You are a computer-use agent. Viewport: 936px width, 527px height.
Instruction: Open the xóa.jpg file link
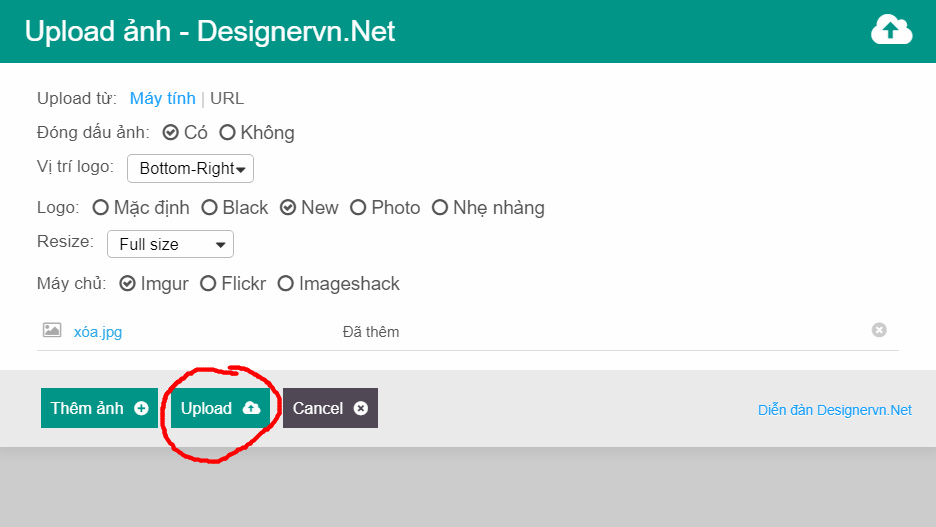(98, 332)
